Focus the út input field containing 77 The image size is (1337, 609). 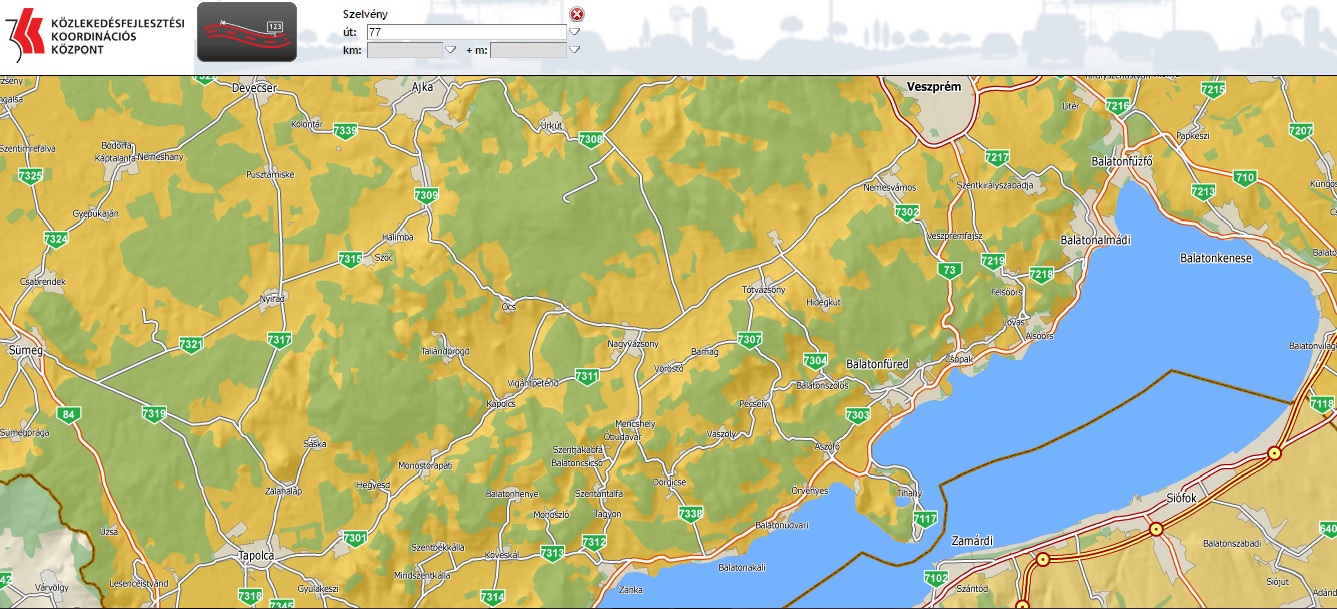466,32
